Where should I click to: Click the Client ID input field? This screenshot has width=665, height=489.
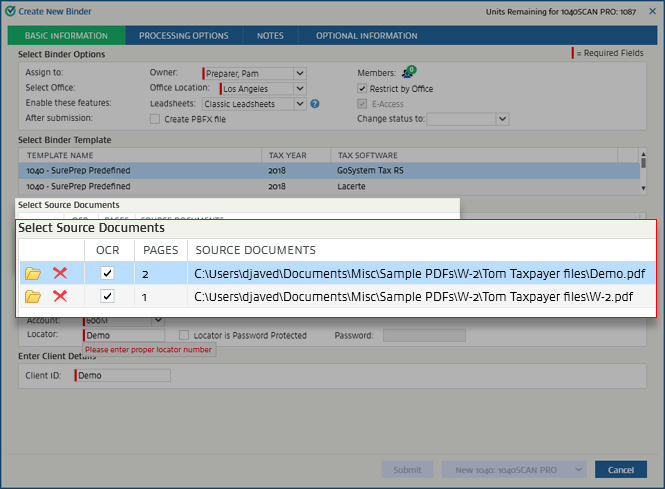pos(123,376)
